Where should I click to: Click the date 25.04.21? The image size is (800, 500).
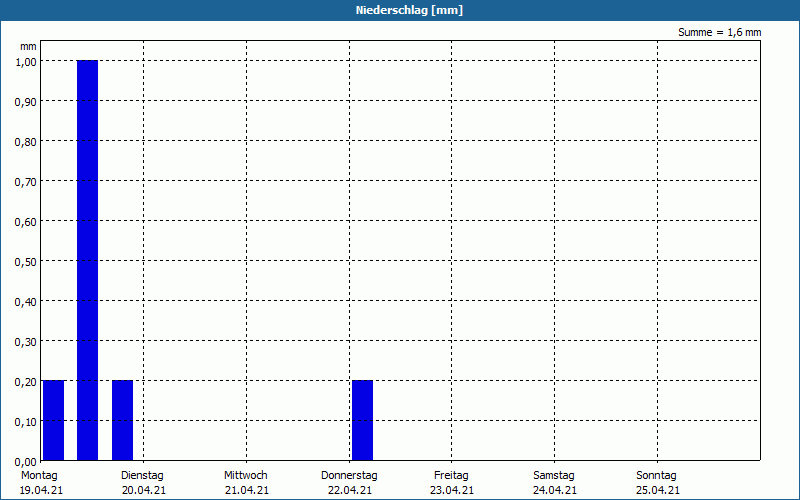tap(658, 491)
